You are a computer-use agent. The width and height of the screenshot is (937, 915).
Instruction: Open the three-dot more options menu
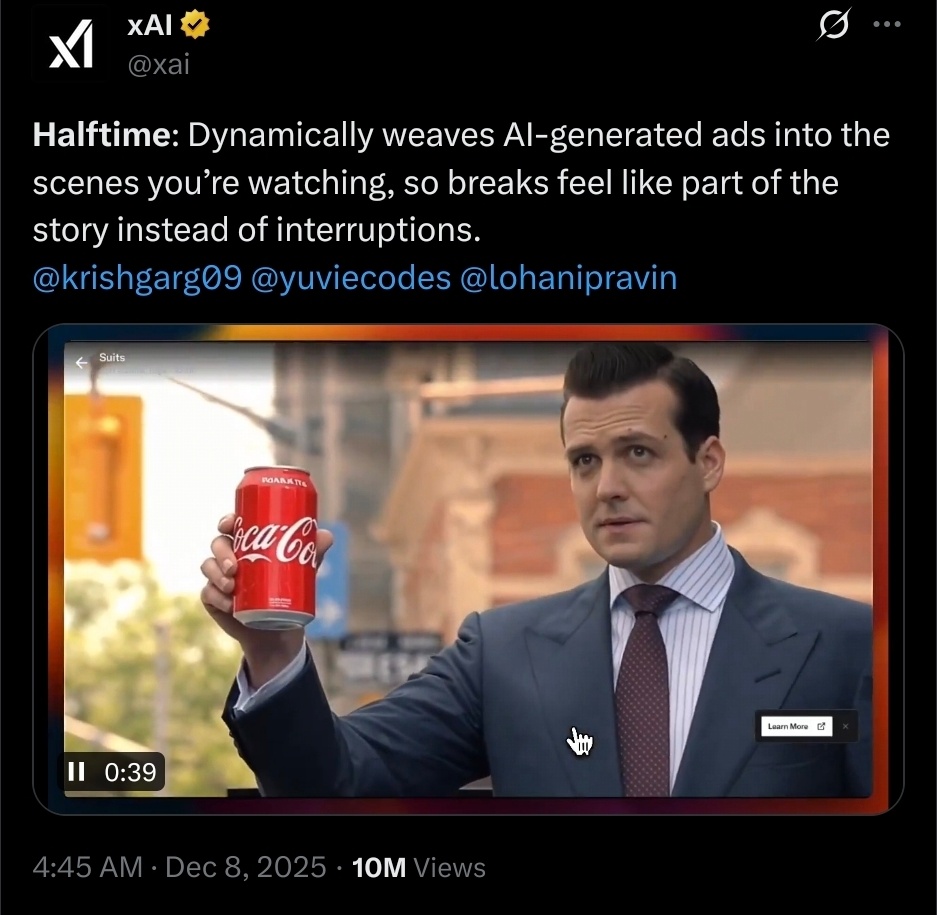click(887, 25)
